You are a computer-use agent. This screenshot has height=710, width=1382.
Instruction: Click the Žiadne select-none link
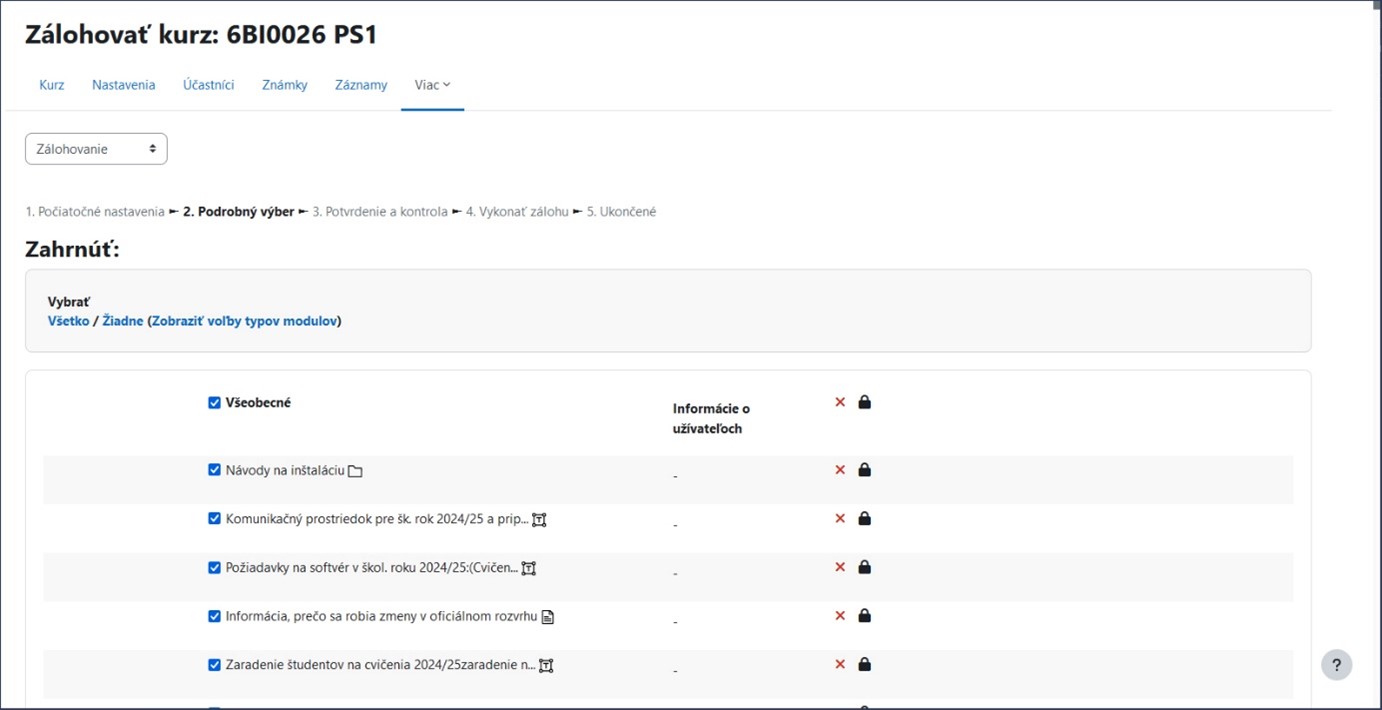pos(122,321)
